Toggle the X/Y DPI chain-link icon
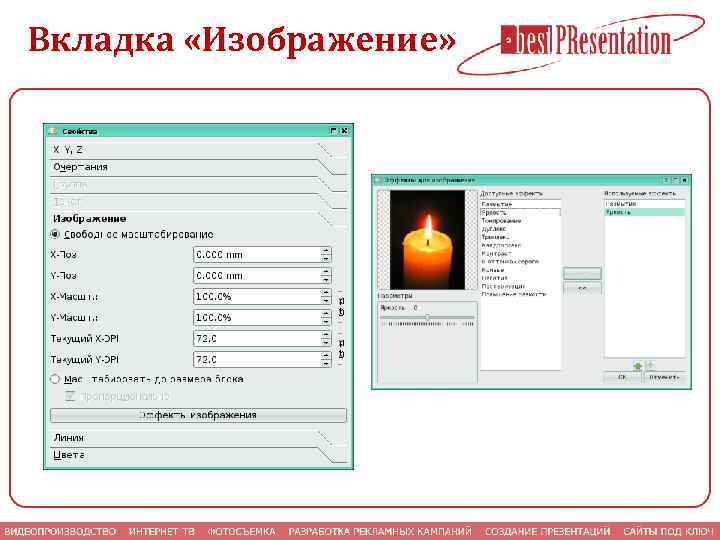This screenshot has height=540, width=720. (341, 349)
